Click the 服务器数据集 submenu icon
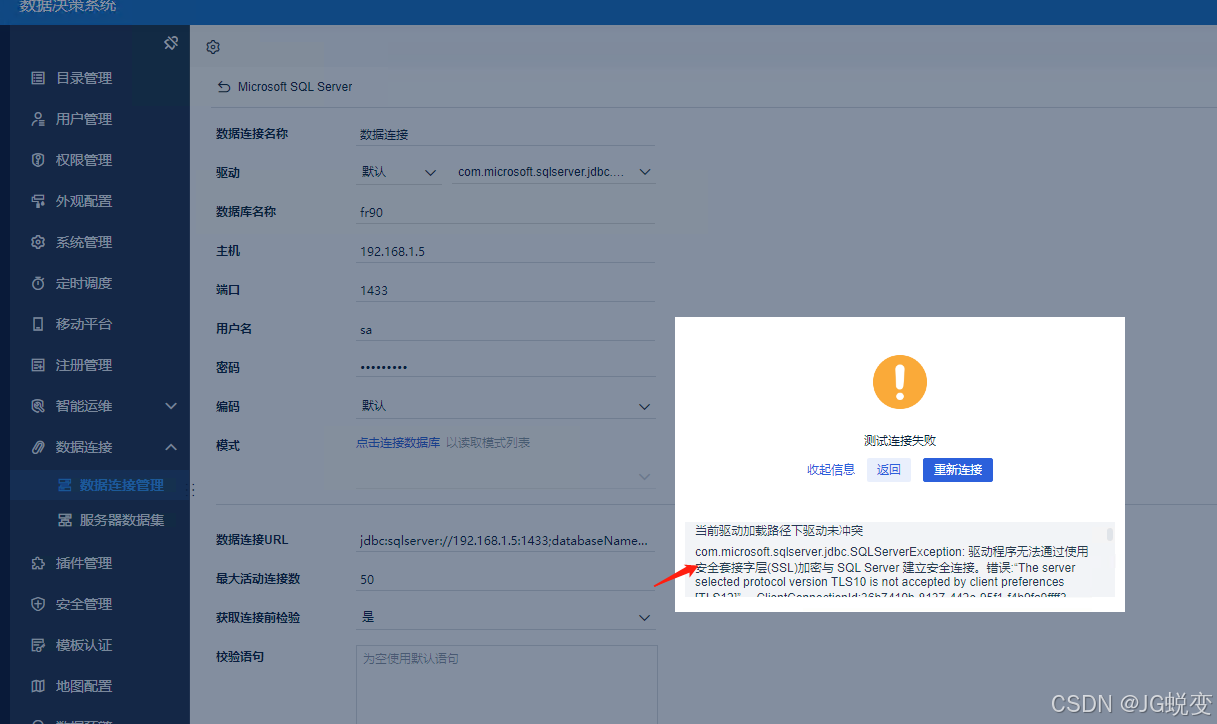Viewport: 1217px width, 724px height. [x=65, y=520]
